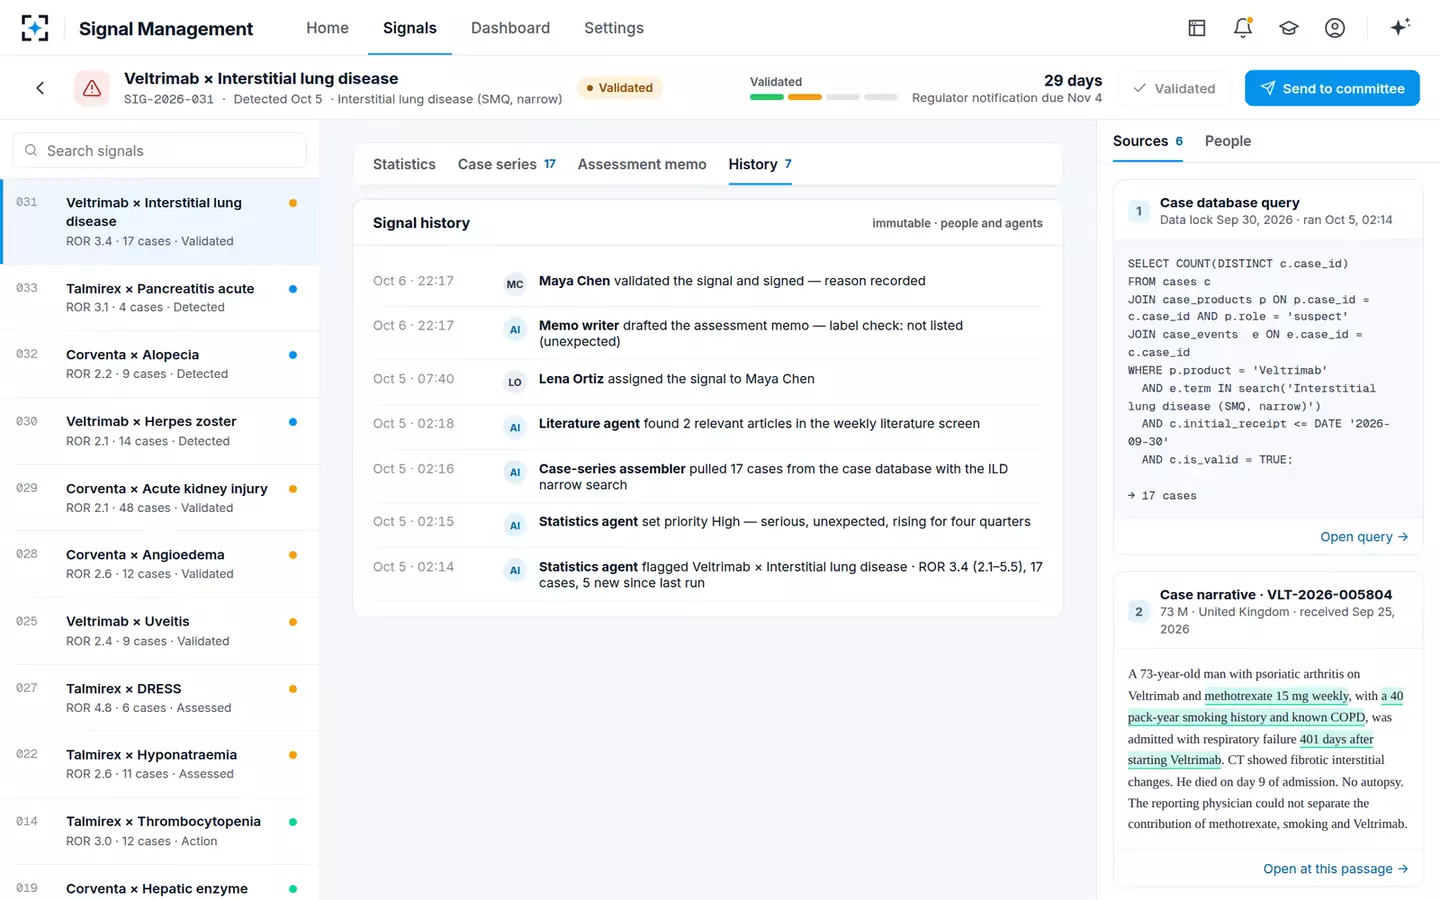Click blue status dot on Talmirex × Pancreatitis
The width and height of the screenshot is (1440, 900).
pos(293,289)
